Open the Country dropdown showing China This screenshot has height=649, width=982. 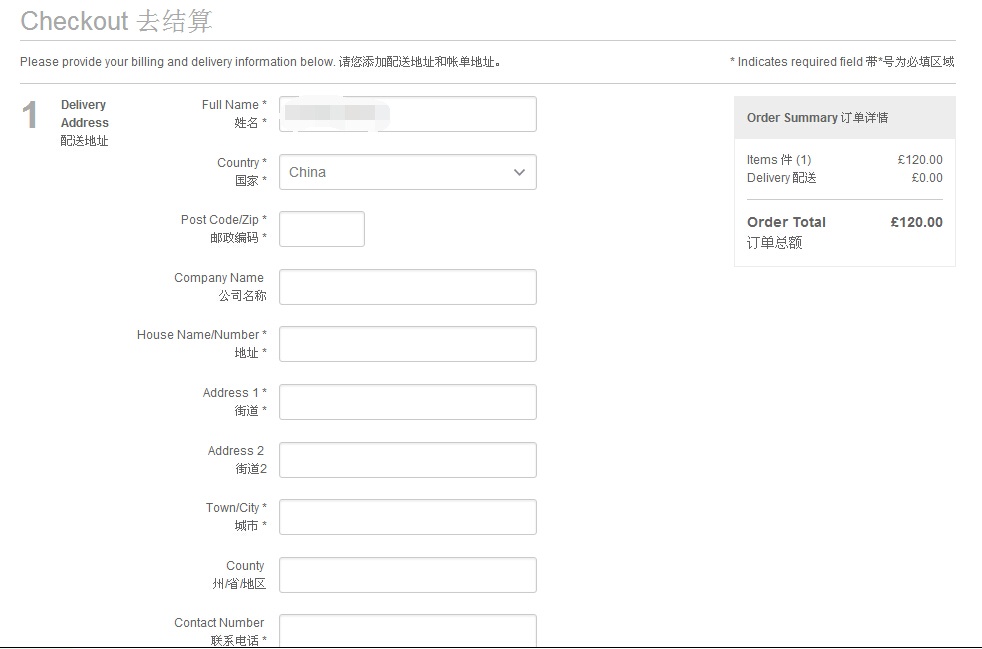tap(408, 172)
